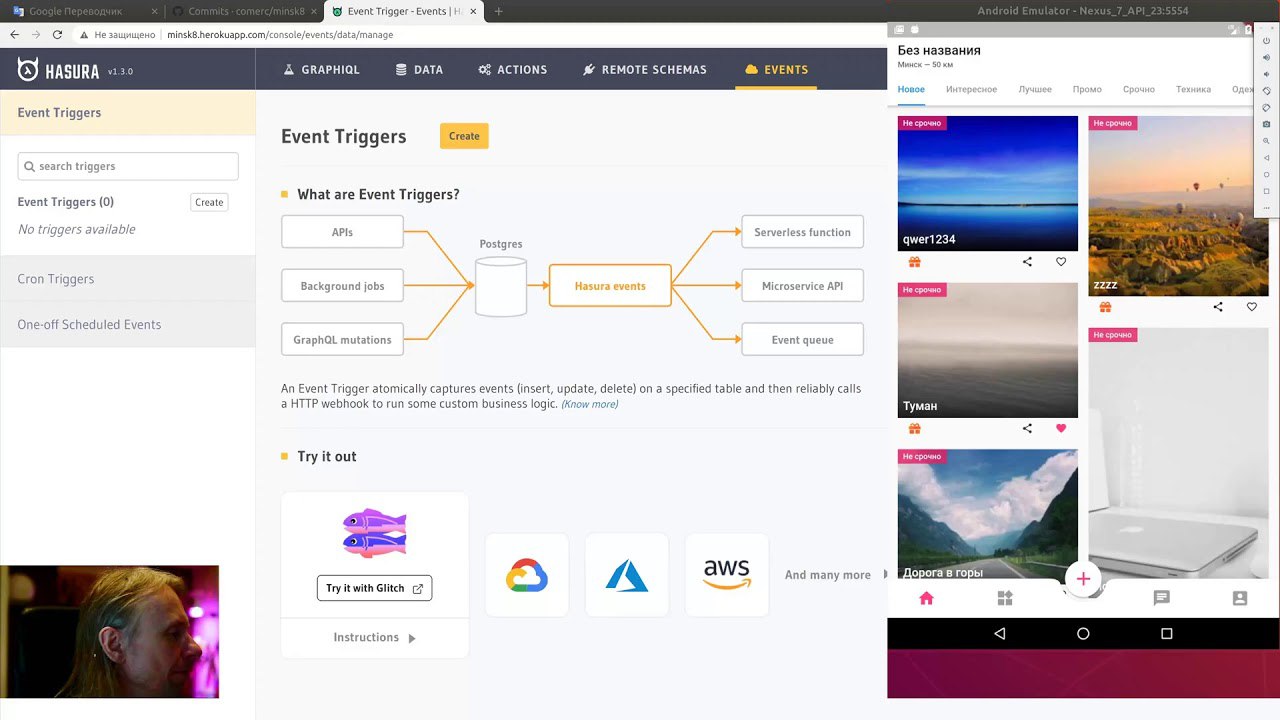Click the gift icon under qwer1234
Viewport: 1280px width, 720px height.
point(914,262)
